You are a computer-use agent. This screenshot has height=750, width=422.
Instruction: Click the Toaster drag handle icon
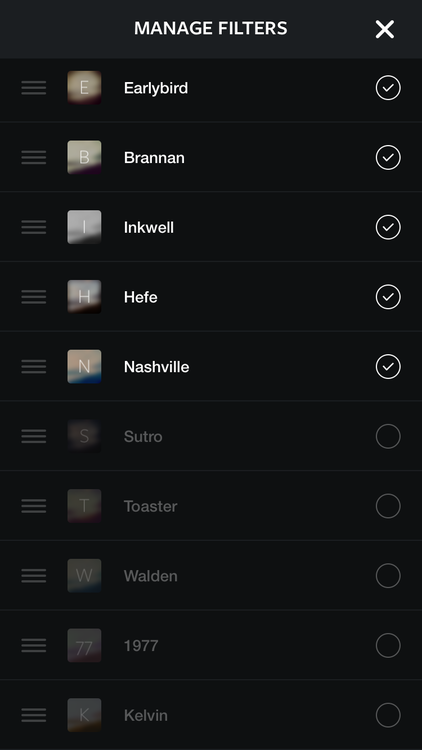coord(33,506)
